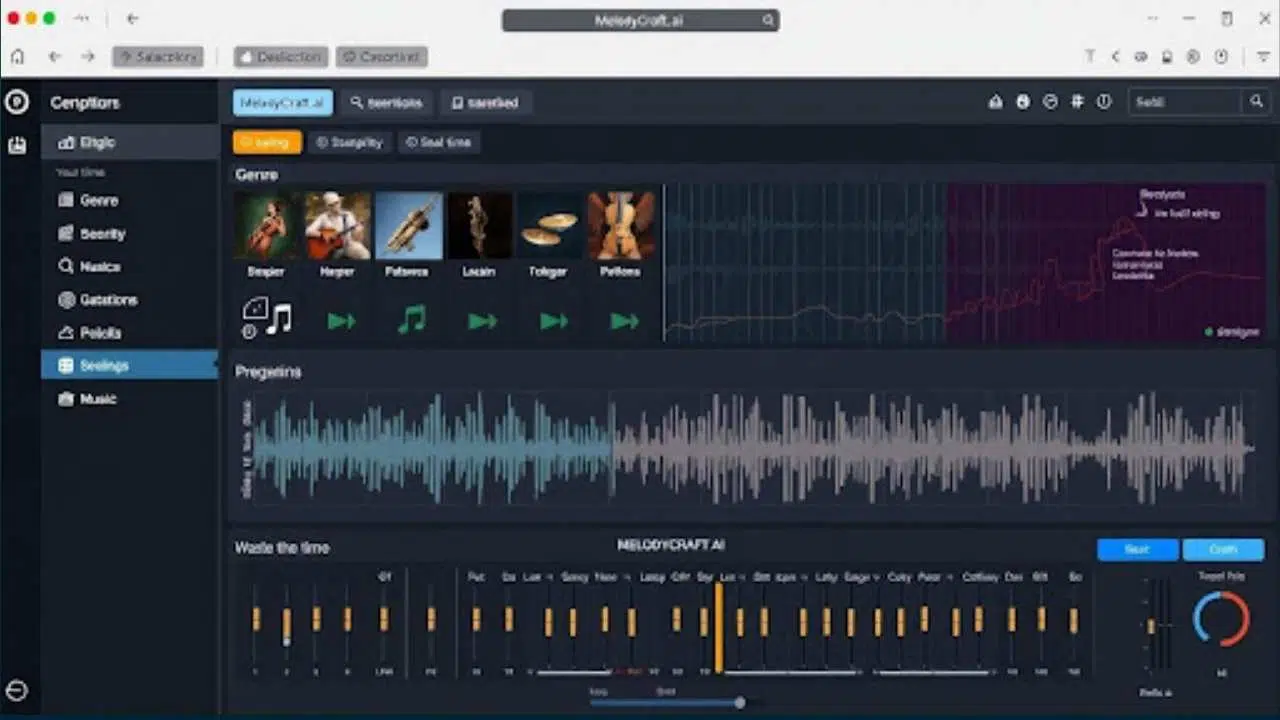Click the right blue button in mixer panel
1280x720 pixels.
(x=1223, y=549)
